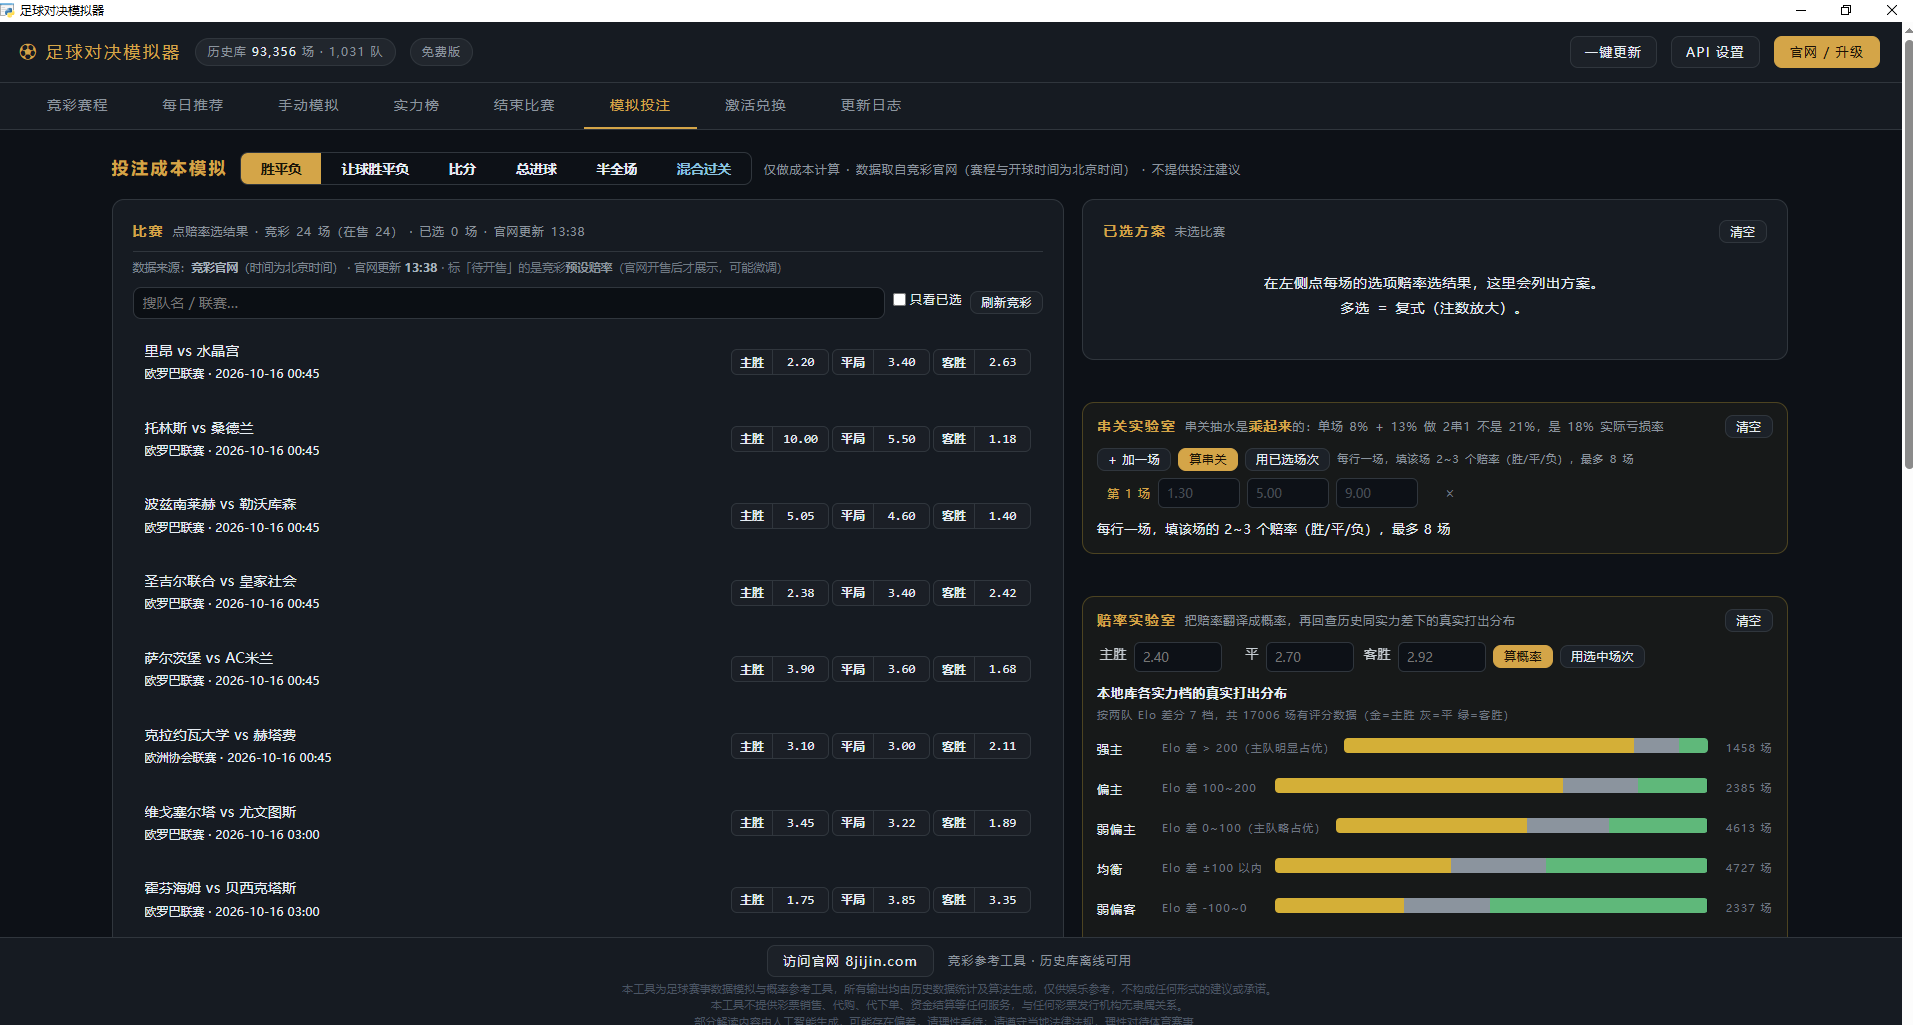Pick 主胜 1.75 for 霍芬海姆 vs 贝西克塔斯
Viewport: 1913px width, 1025px height.
click(779, 900)
